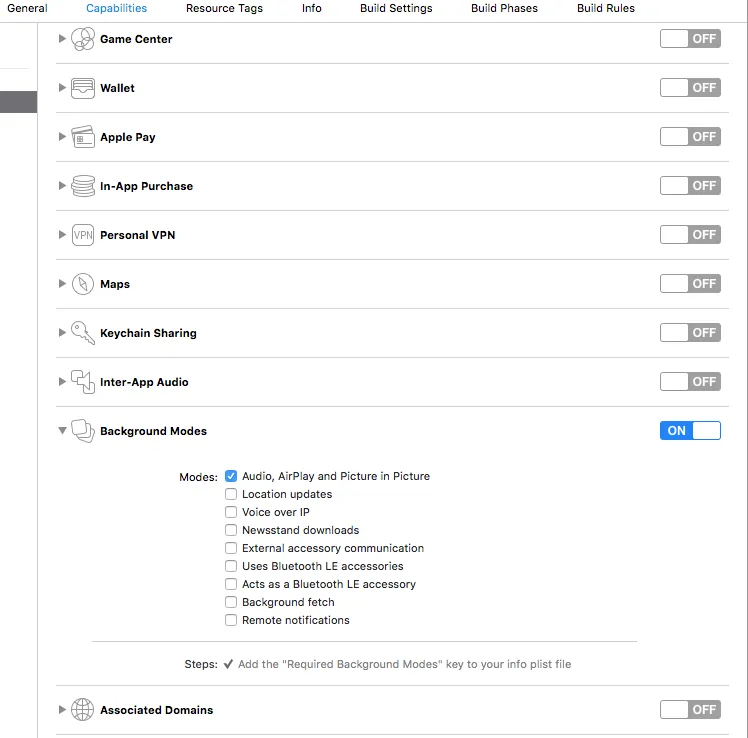The image size is (748, 738).
Task: Check the Remote notifications box
Action: tap(232, 620)
